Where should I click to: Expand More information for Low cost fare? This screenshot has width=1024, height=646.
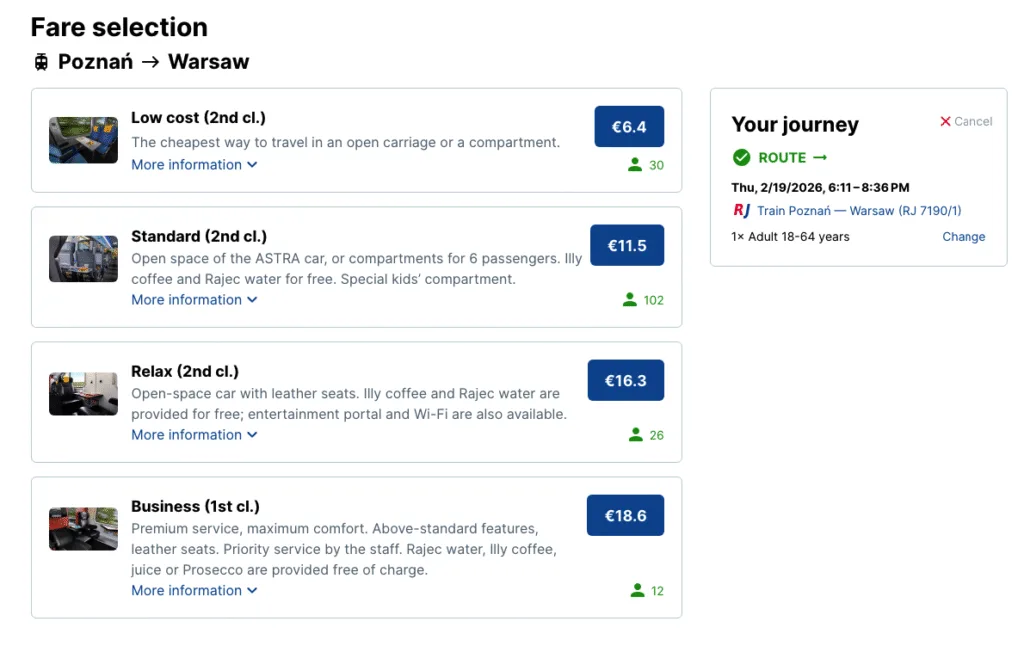[x=194, y=165]
